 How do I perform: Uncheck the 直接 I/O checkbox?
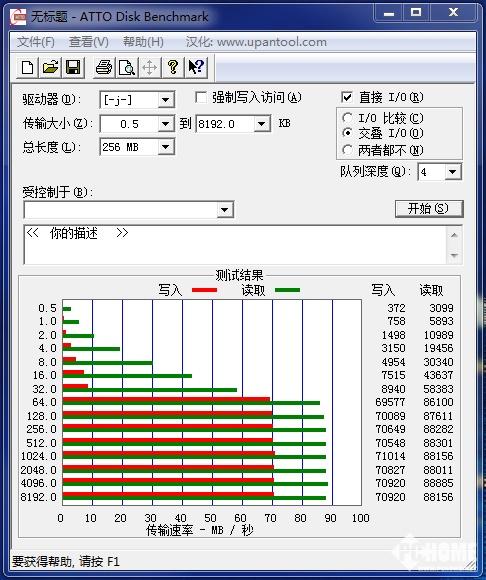pyautogui.click(x=347, y=97)
